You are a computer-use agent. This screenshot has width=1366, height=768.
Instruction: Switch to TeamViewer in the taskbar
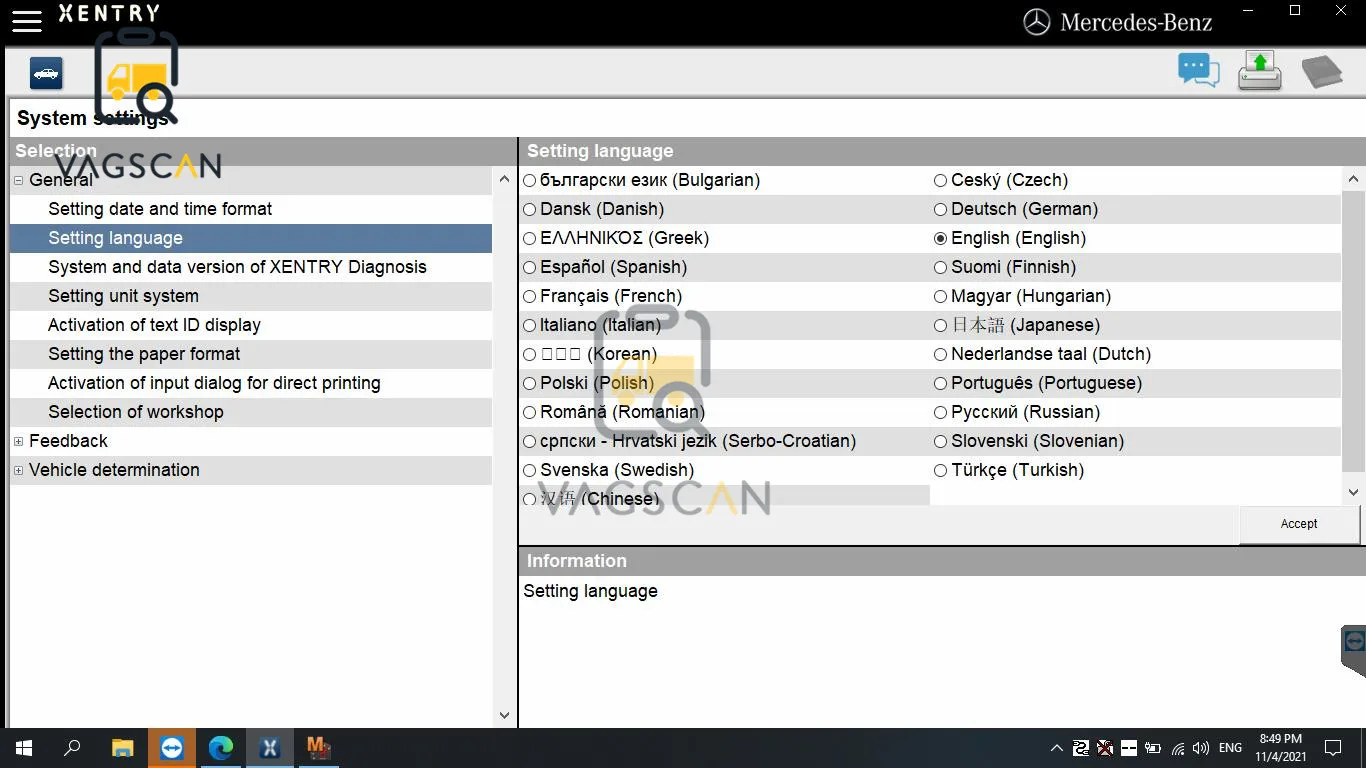[172, 748]
